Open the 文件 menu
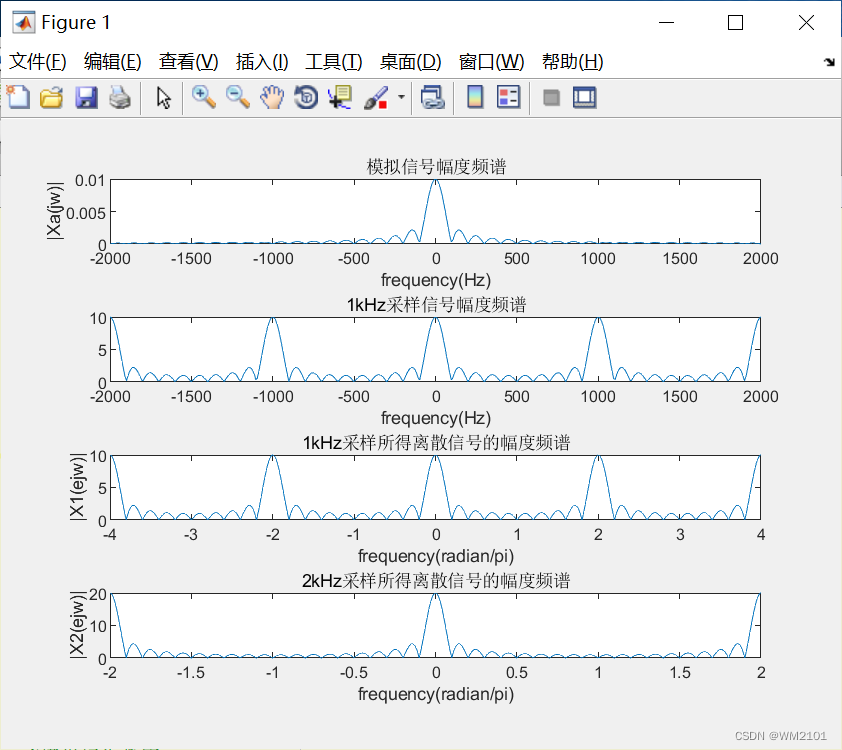842x750 pixels. click(38, 61)
